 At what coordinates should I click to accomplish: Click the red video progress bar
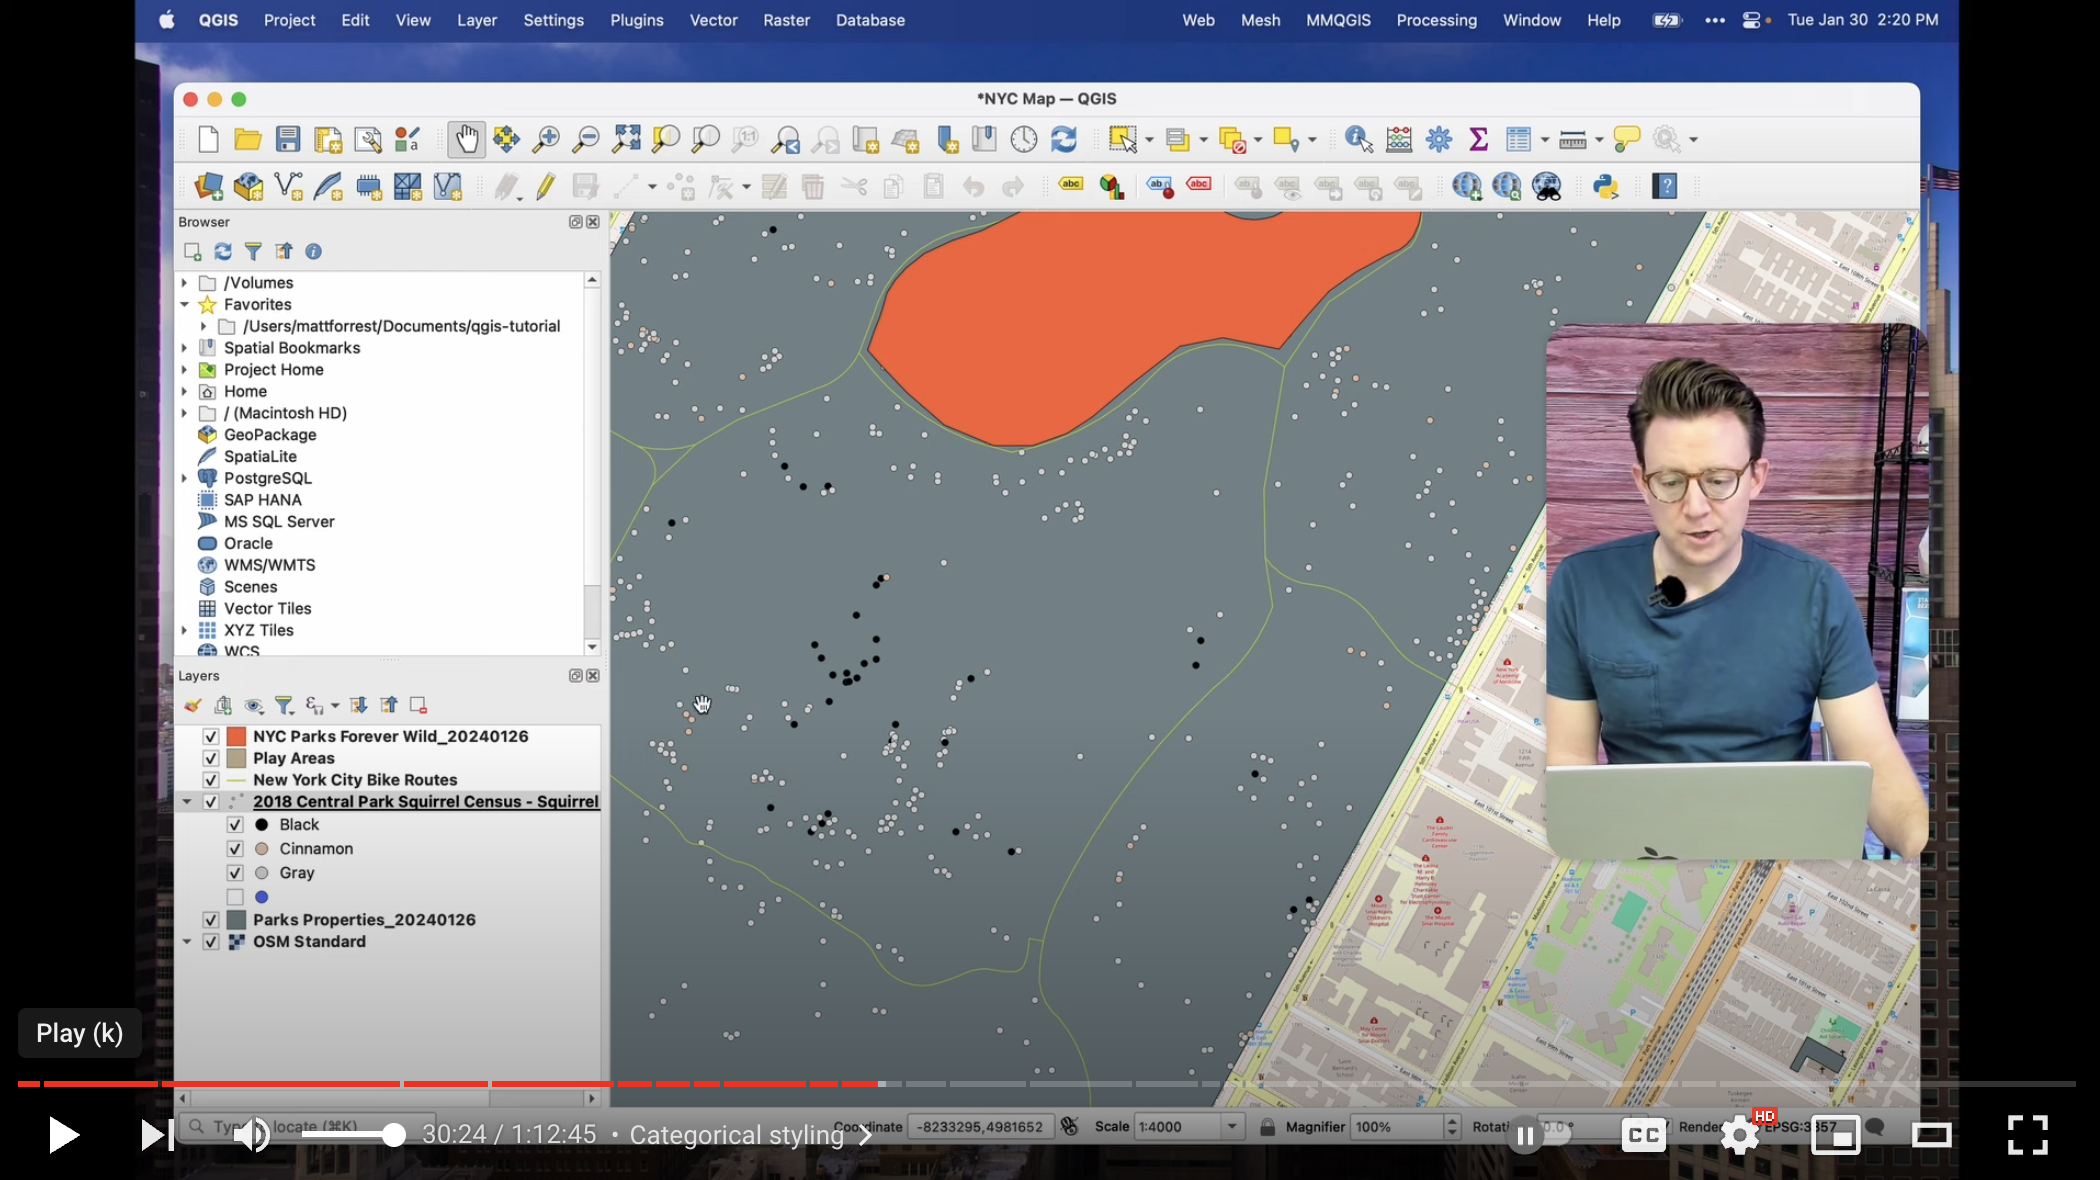point(448,1084)
